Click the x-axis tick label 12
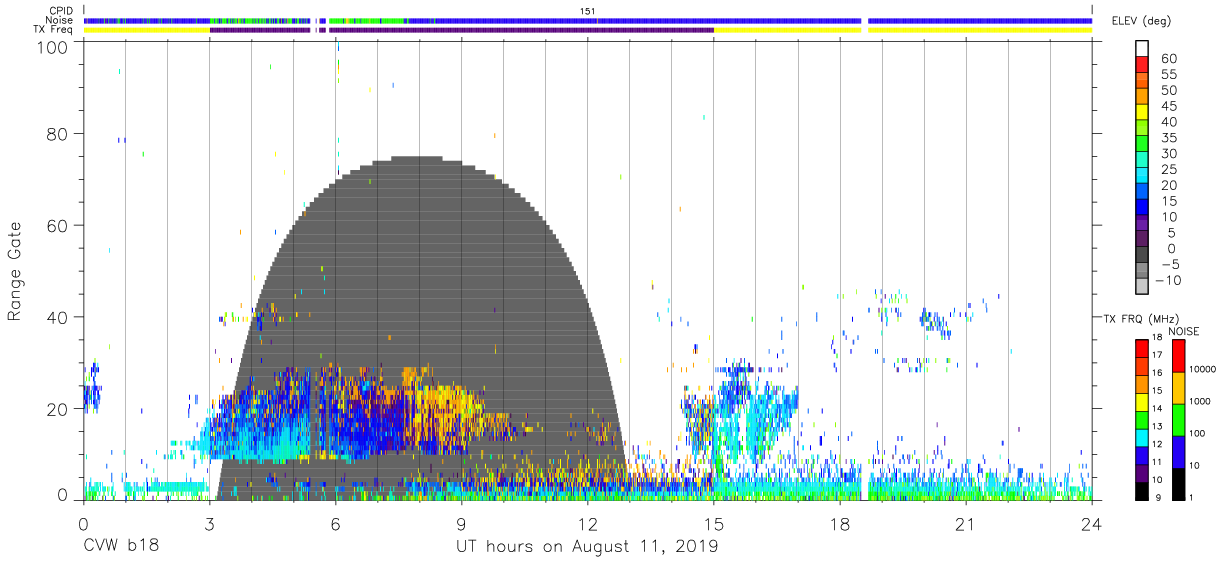Image resolution: width=1228 pixels, height=567 pixels. click(x=587, y=524)
